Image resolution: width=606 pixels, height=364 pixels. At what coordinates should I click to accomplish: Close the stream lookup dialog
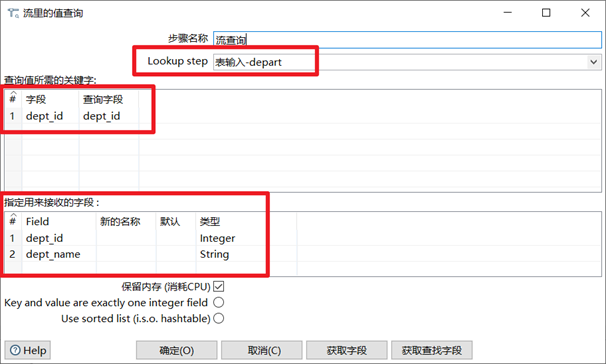click(585, 13)
